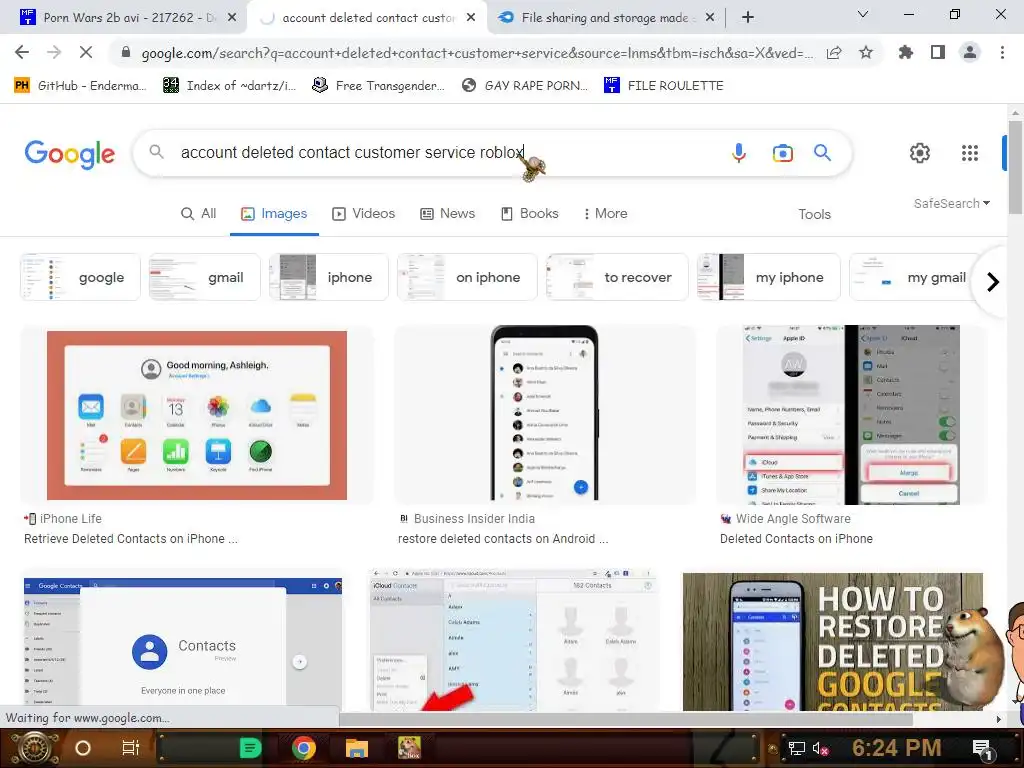1024x768 pixels.
Task: Open the SafeSearch dropdown
Action: pos(952,204)
